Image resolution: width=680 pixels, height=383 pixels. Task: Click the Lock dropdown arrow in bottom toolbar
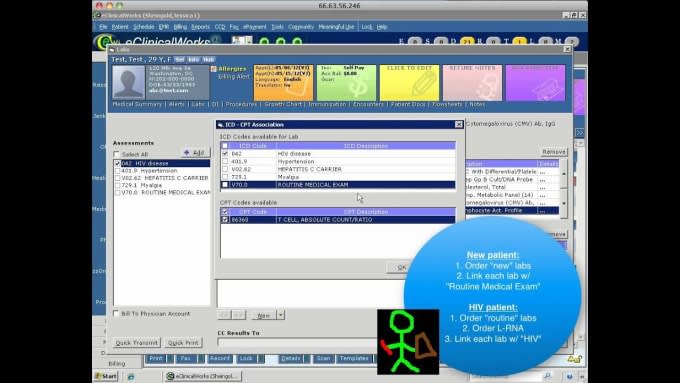[x=260, y=359]
